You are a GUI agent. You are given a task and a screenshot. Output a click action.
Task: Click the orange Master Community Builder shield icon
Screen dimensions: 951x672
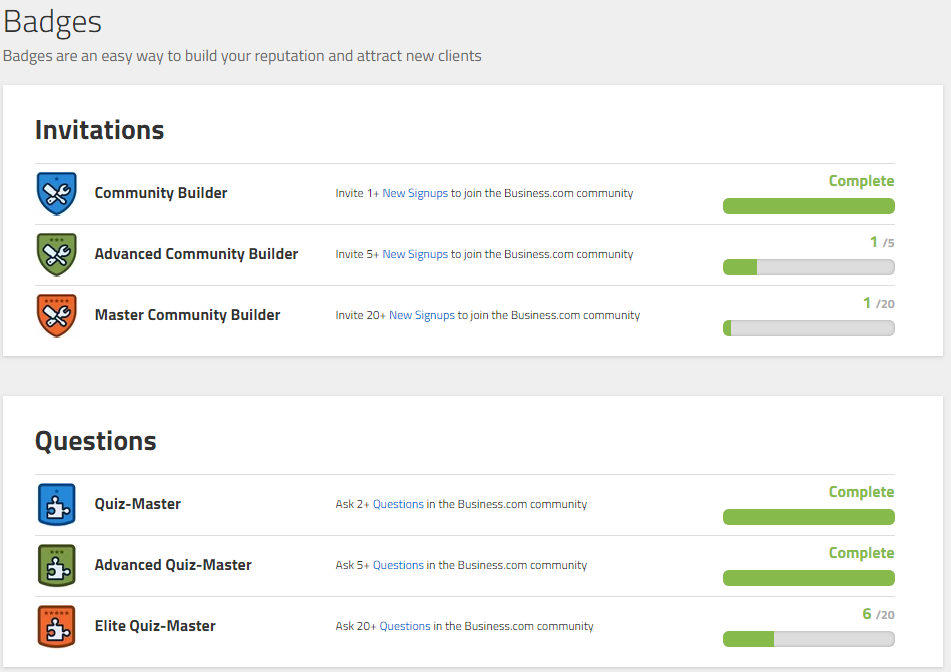click(x=57, y=315)
